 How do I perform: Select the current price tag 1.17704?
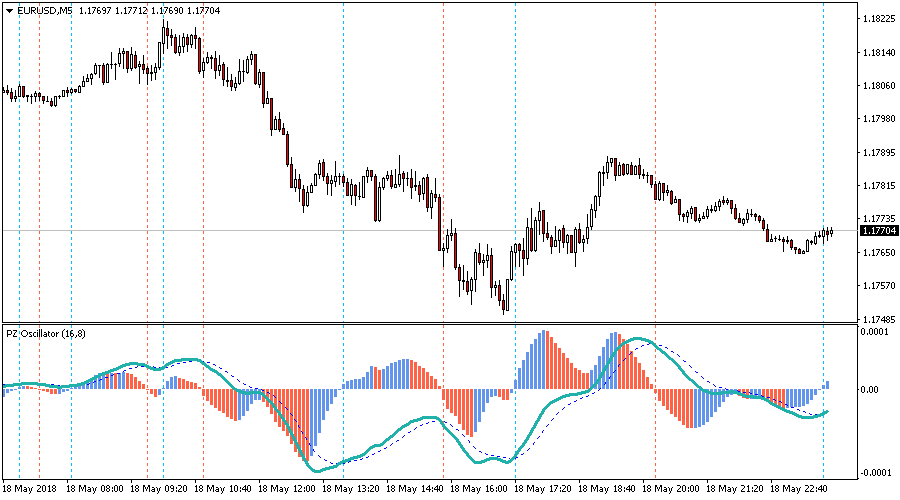879,230
